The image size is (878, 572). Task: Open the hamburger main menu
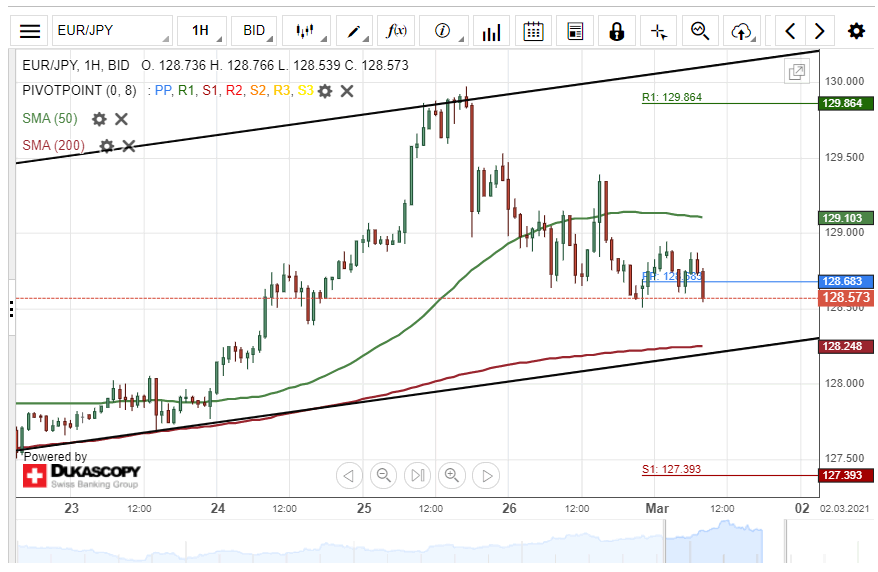tap(30, 31)
